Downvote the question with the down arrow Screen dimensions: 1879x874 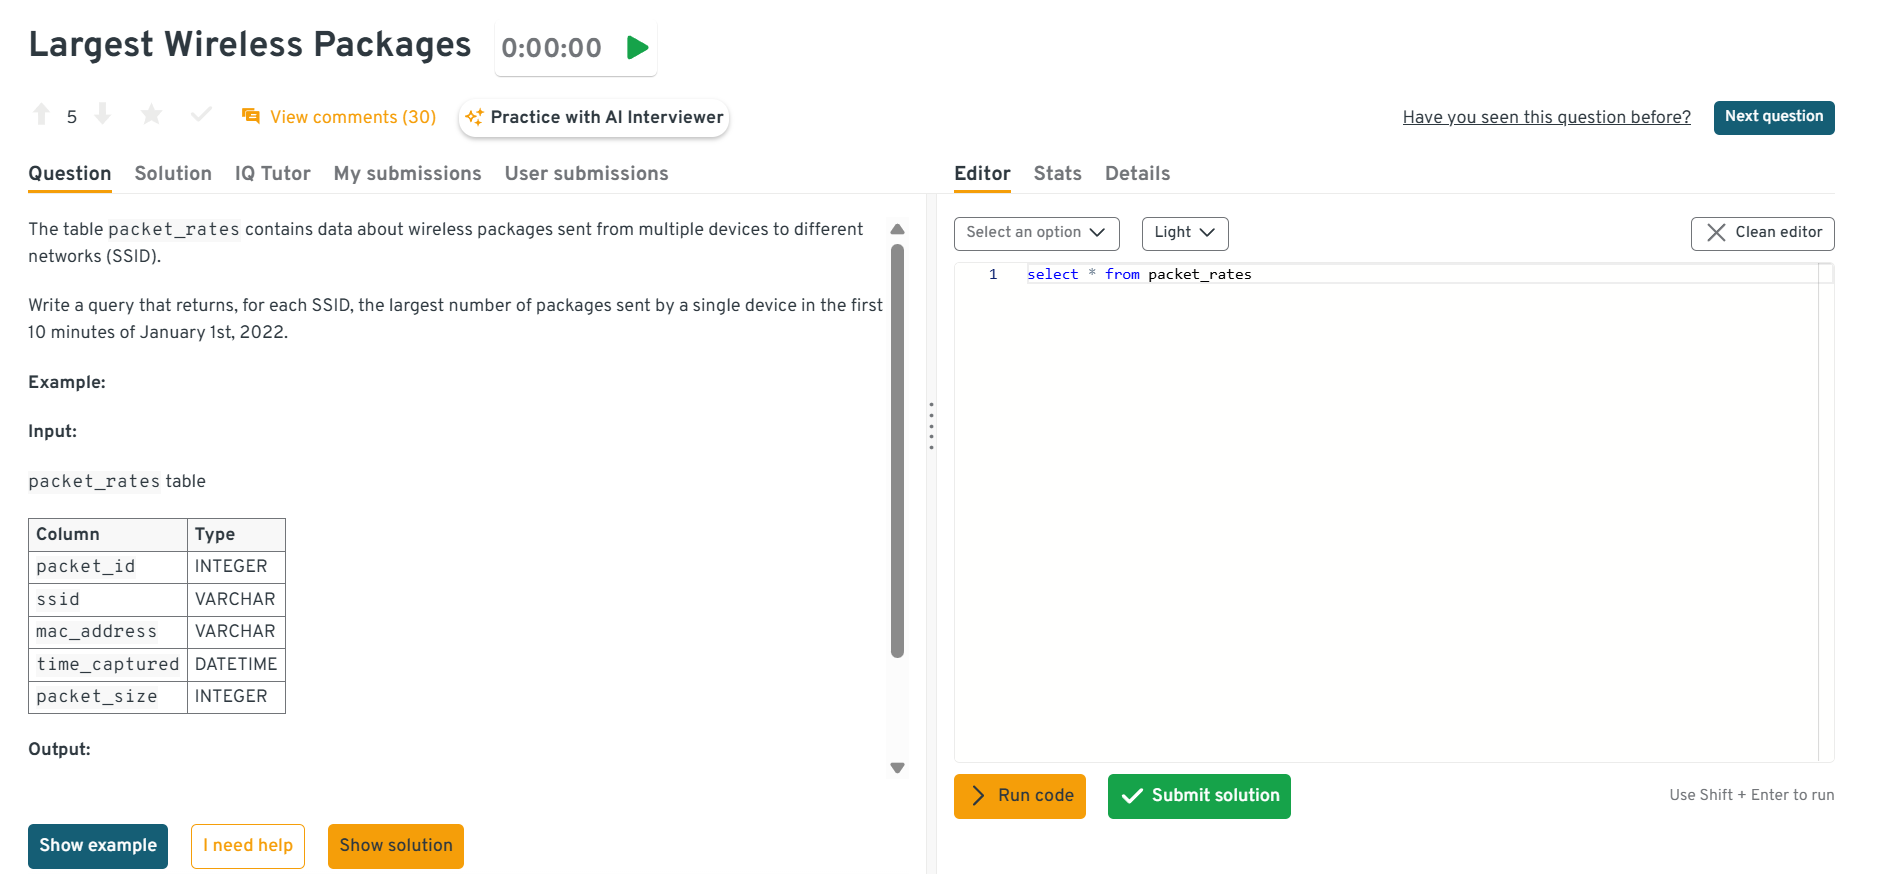click(x=102, y=115)
